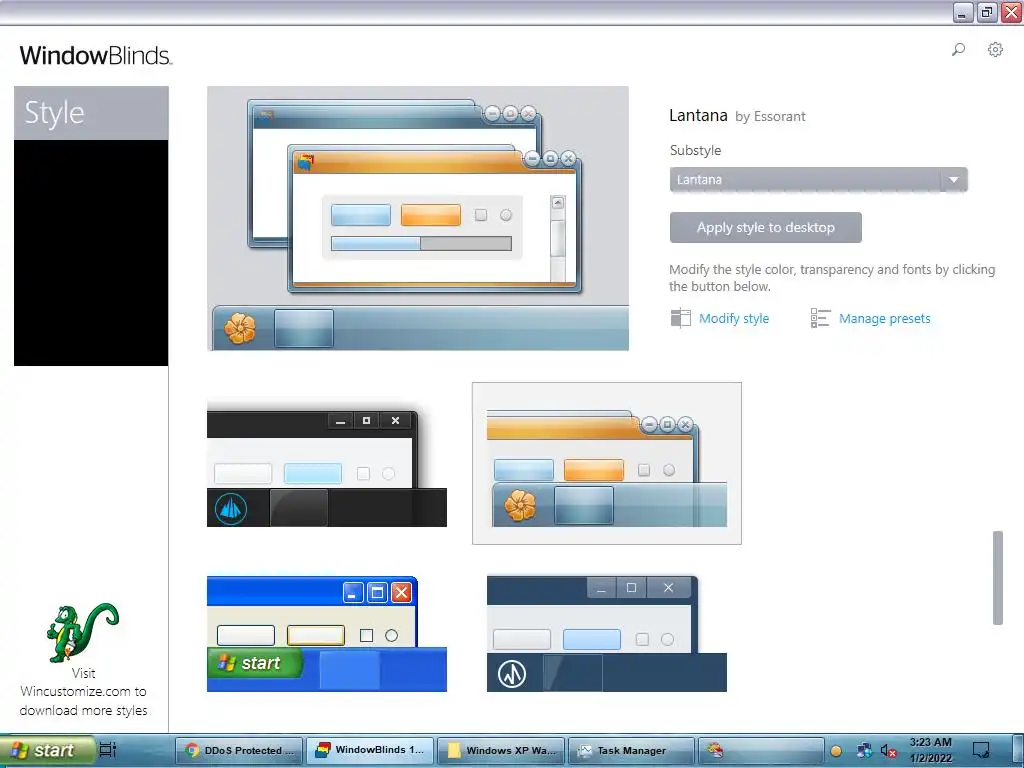Open the Manage presets link
Image resolution: width=1024 pixels, height=768 pixels.
(x=884, y=319)
